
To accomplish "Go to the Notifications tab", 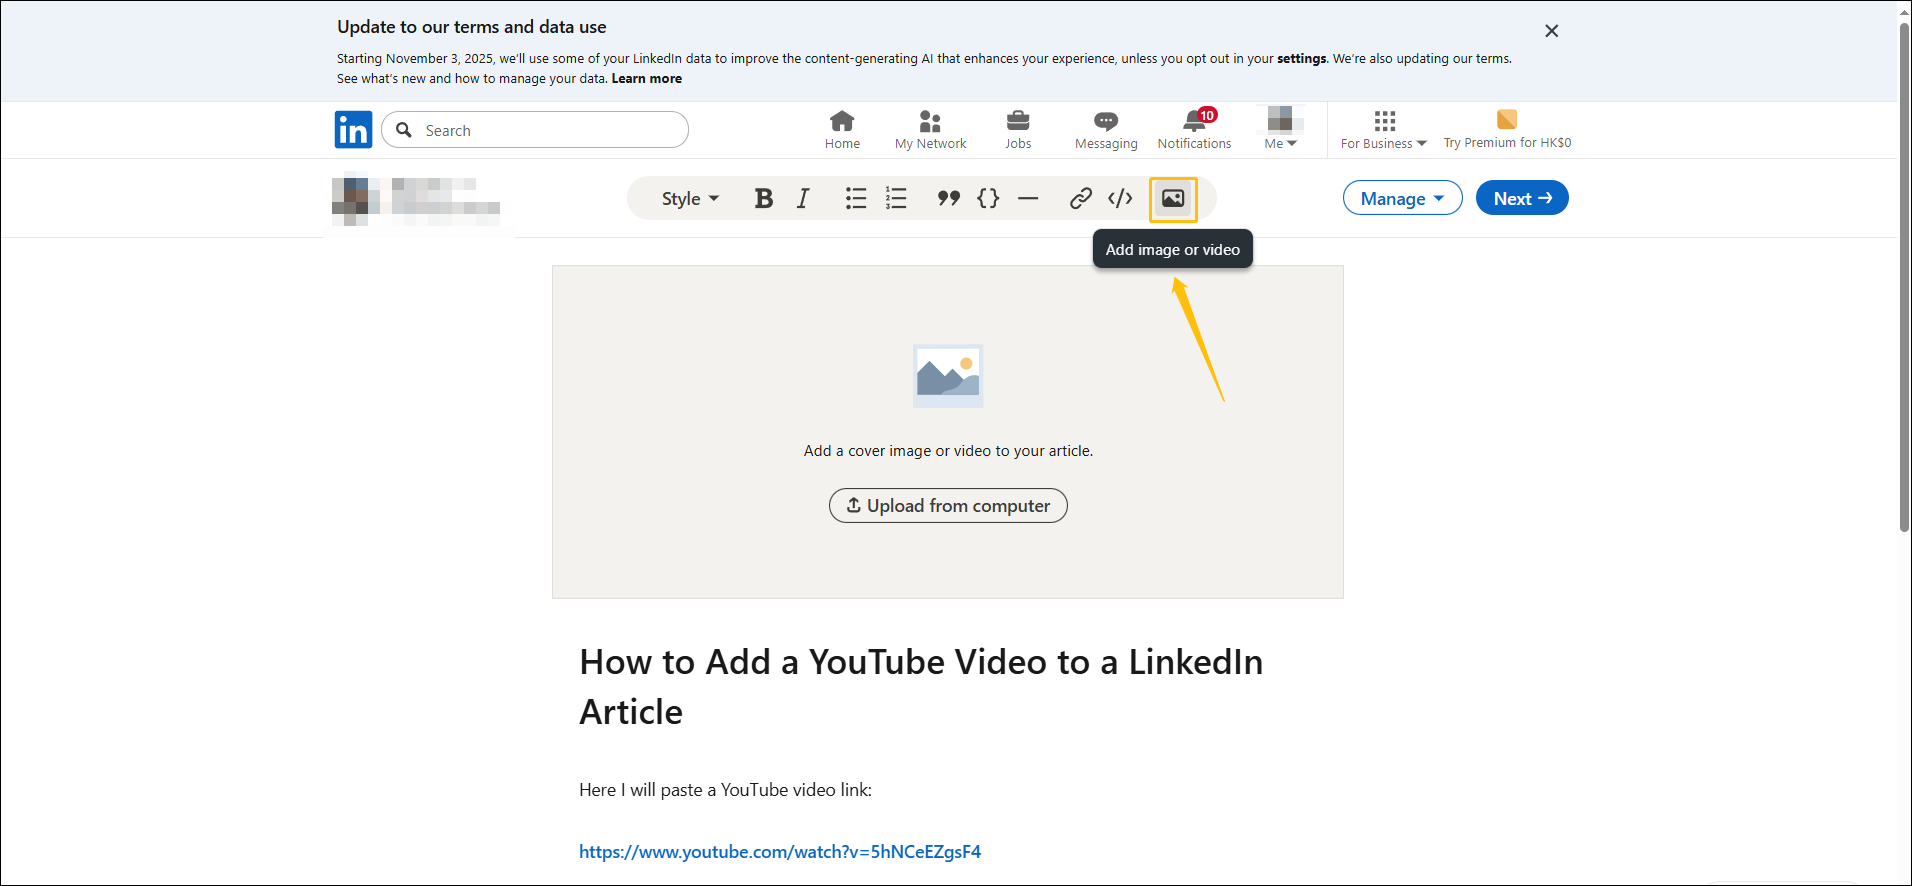I will (1194, 129).
